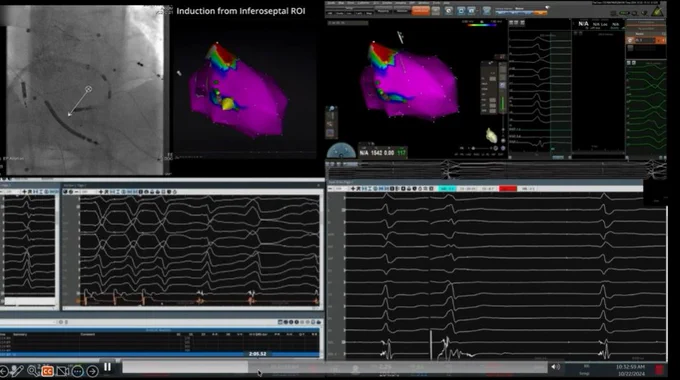Click the green pencil triangle icon at top right
Image resolution: width=680 pixels, height=380 pixels.
(658, 12)
